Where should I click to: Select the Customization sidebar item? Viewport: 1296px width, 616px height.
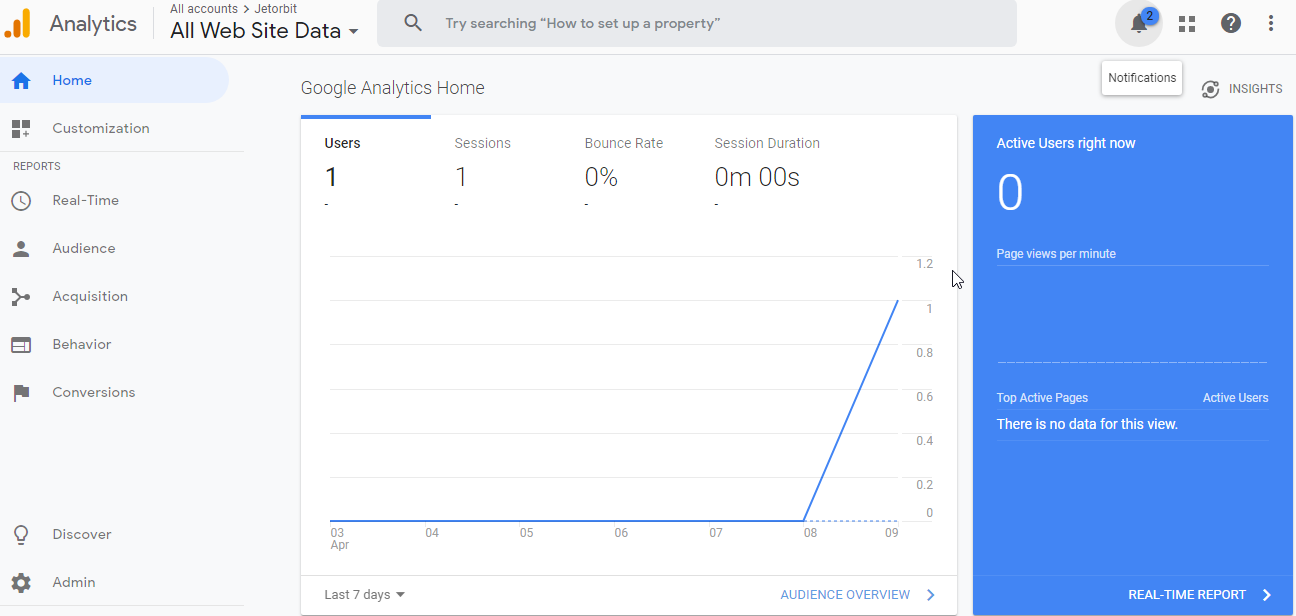pyautogui.click(x=100, y=128)
